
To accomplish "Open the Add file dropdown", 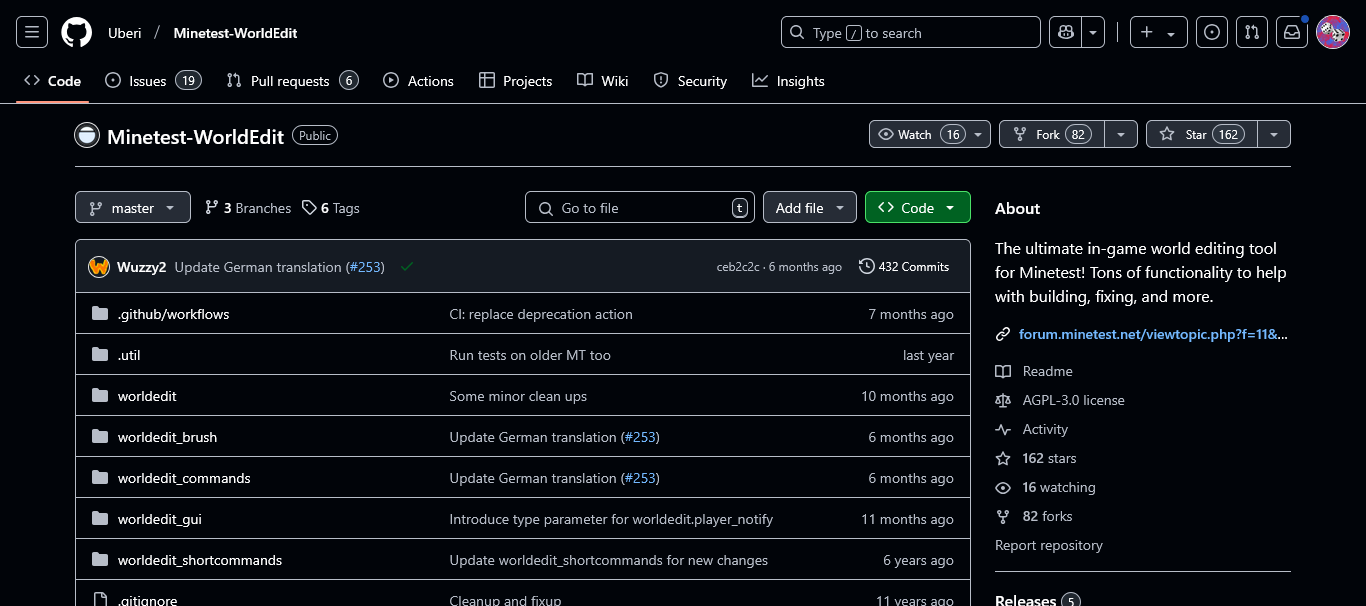I will tap(810, 208).
